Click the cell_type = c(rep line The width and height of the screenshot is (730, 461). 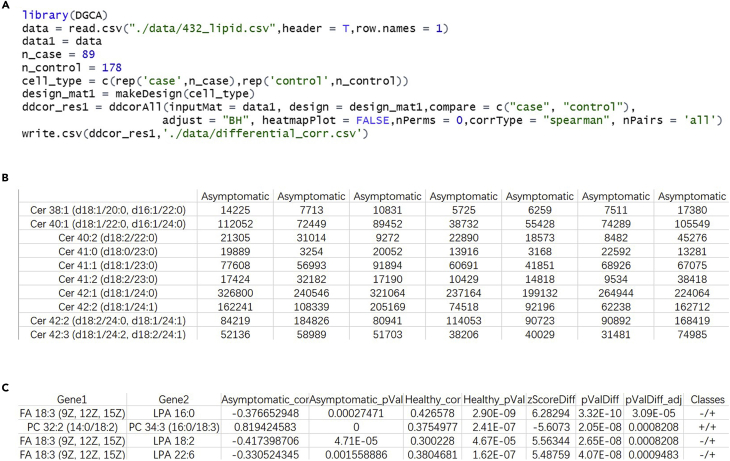pyautogui.click(x=215, y=81)
